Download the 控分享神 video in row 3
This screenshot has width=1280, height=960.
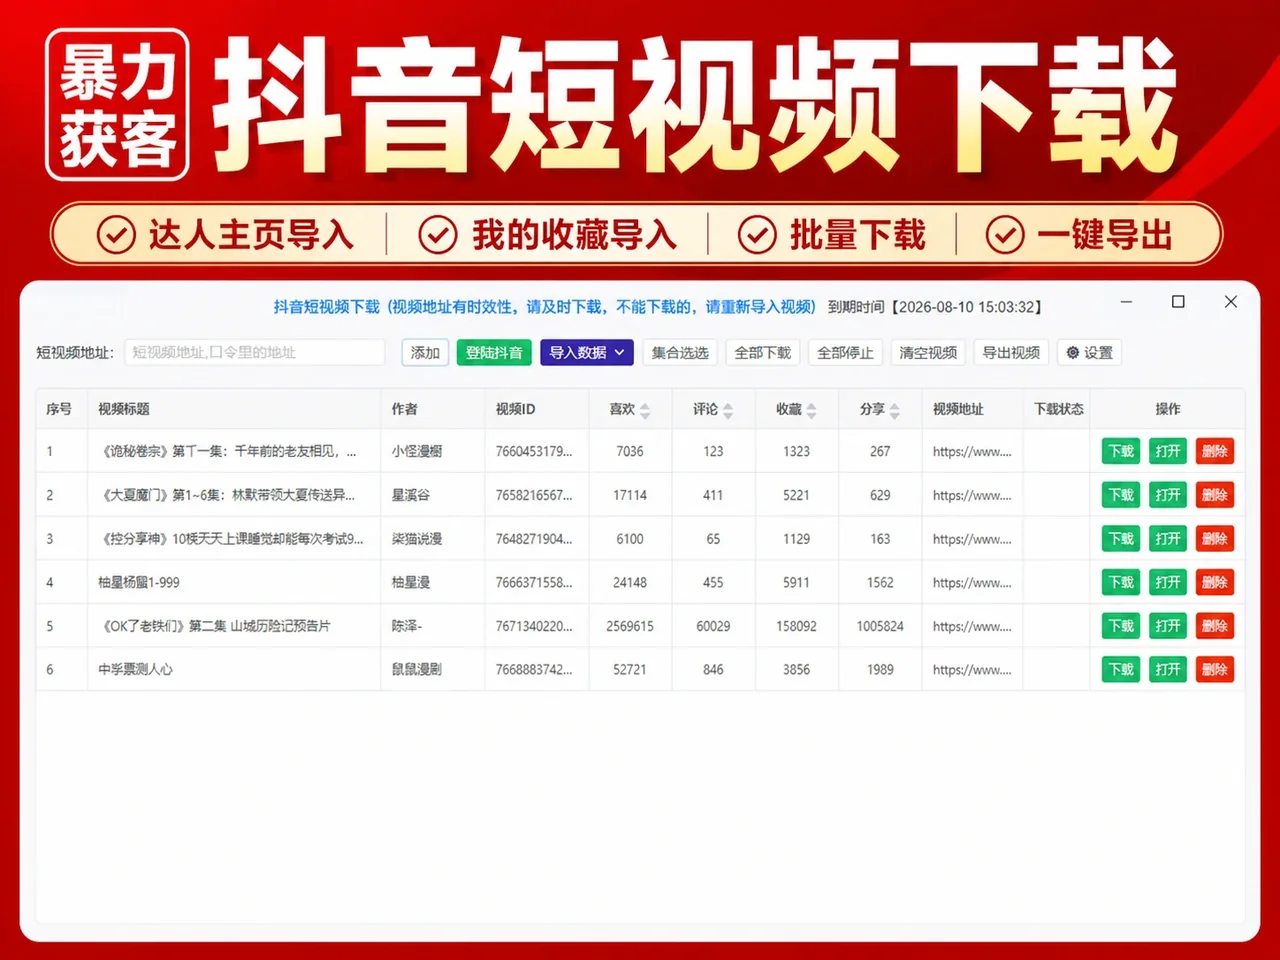[1121, 539]
